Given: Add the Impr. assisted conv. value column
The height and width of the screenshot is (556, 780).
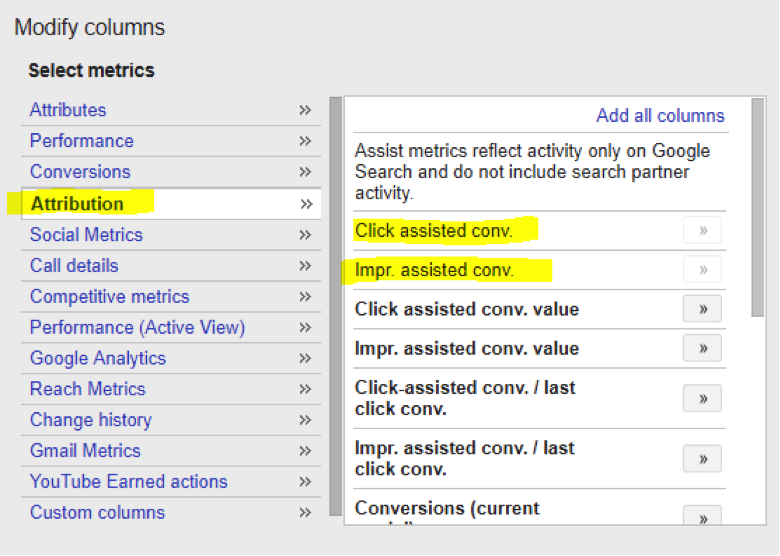Looking at the screenshot, I should [702, 348].
